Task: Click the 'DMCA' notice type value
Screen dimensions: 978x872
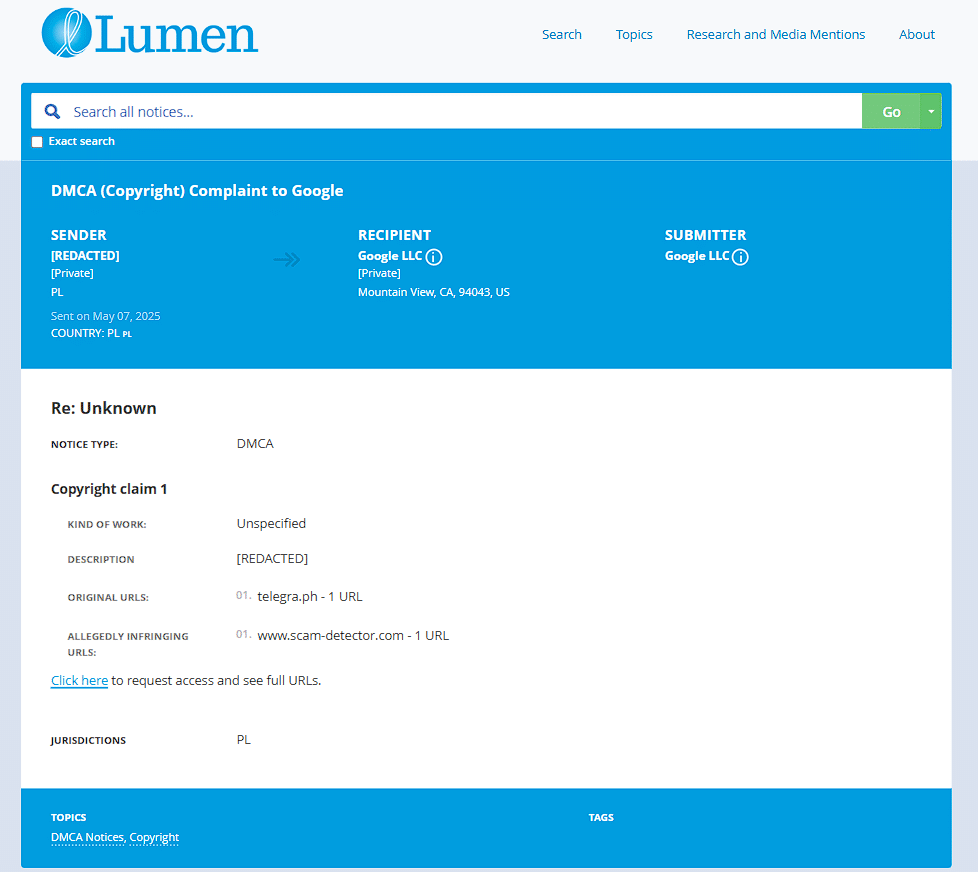Action: pos(255,443)
